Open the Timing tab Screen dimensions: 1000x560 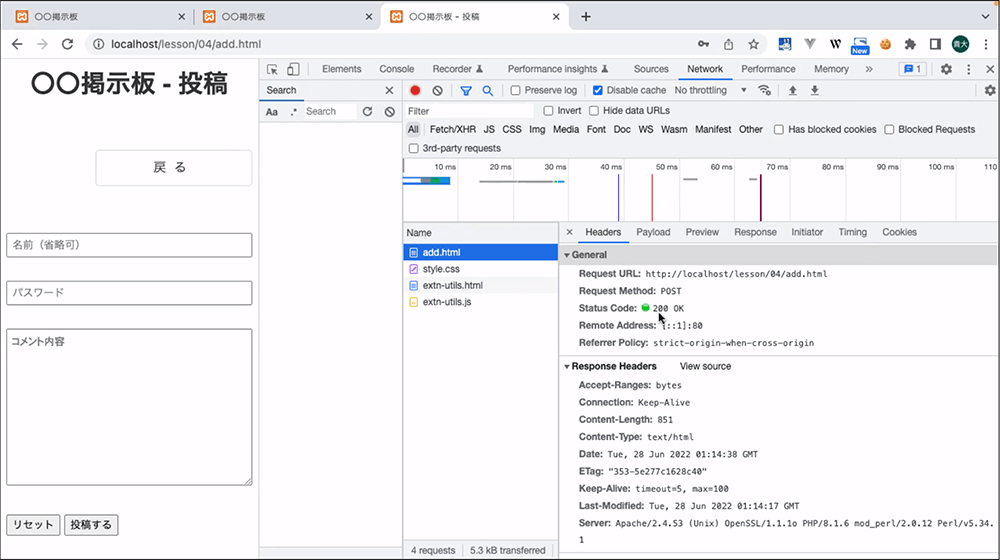(853, 232)
